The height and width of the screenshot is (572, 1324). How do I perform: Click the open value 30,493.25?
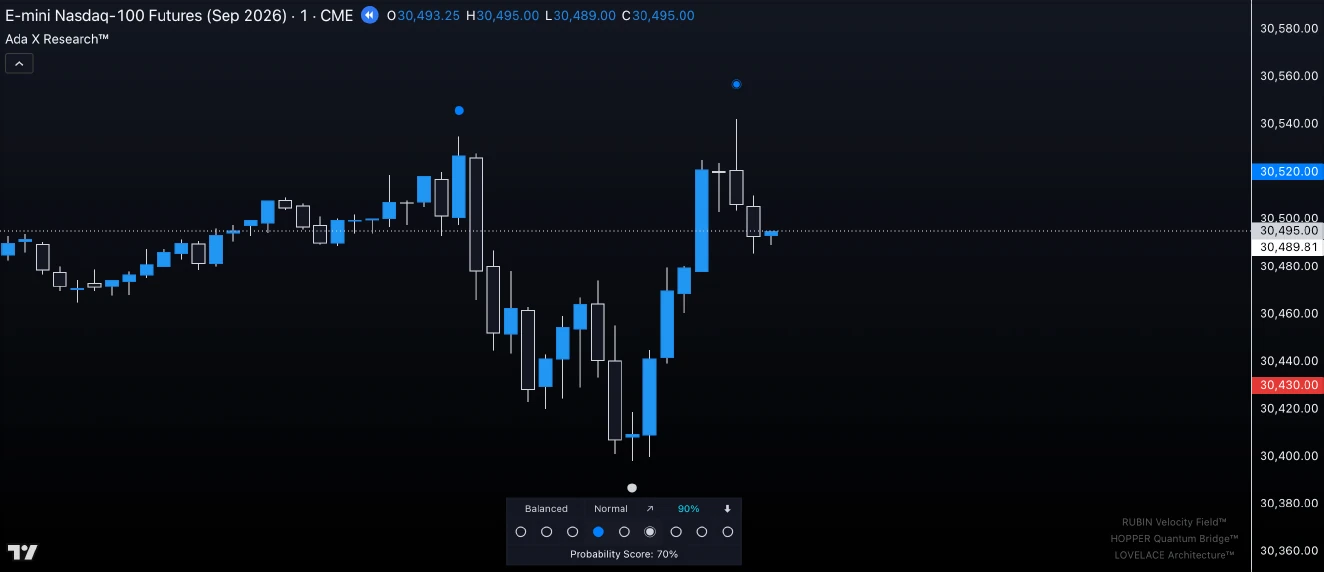[x=429, y=16]
